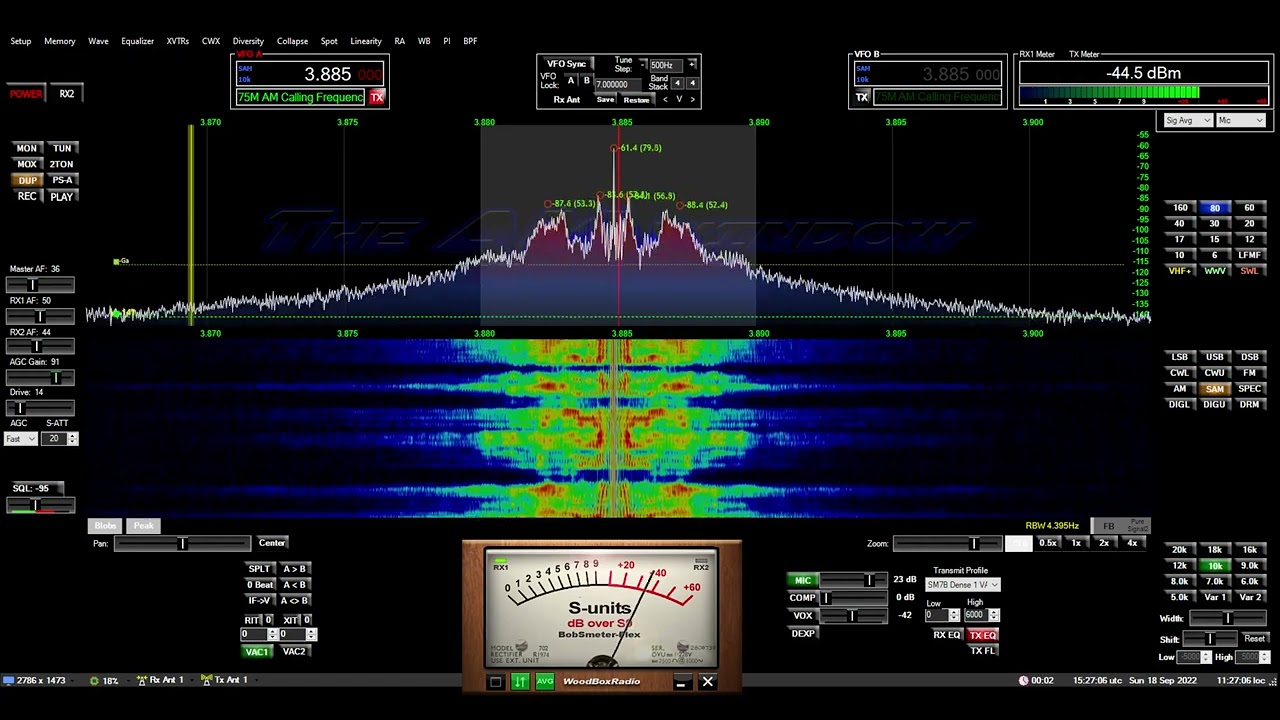Viewport: 1280px width, 720px height.
Task: Decrease tune step with minus button
Action: [x=643, y=65]
